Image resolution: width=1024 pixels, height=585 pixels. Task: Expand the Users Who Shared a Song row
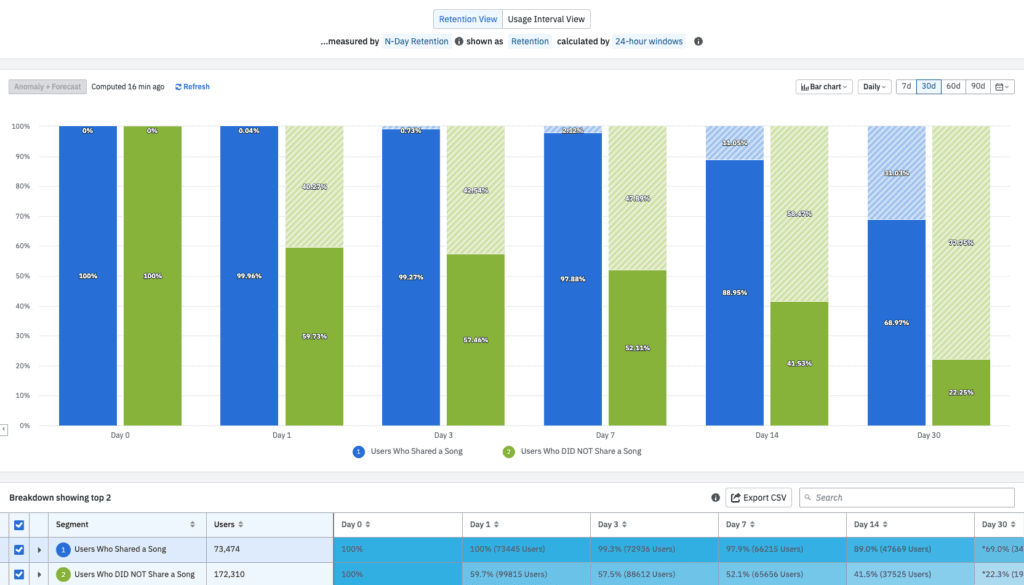tap(40, 549)
